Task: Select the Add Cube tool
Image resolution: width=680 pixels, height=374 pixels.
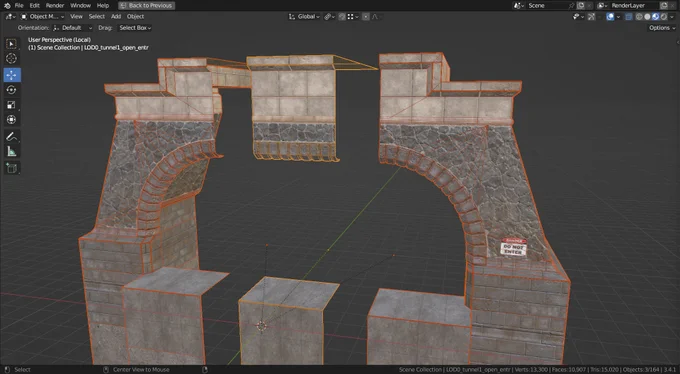Action: pyautogui.click(x=11, y=168)
